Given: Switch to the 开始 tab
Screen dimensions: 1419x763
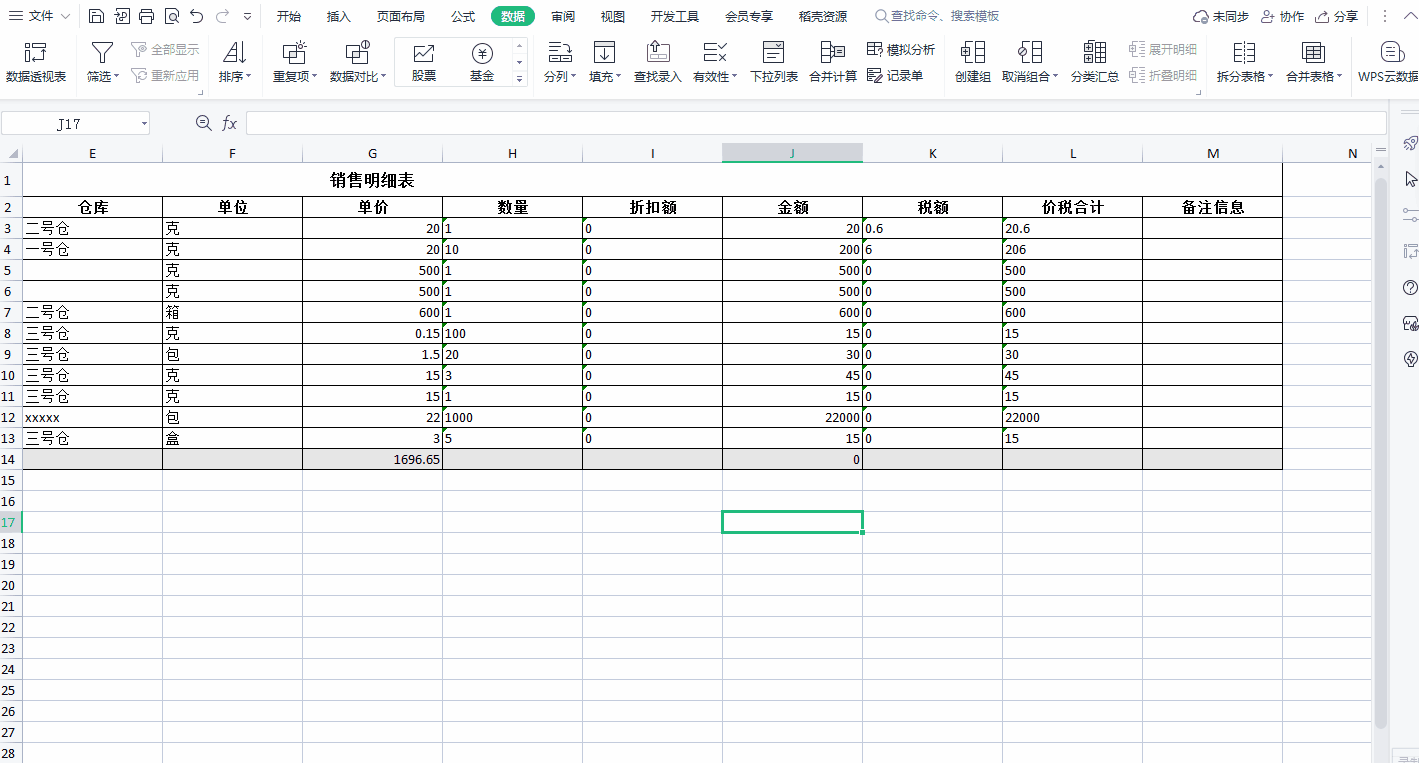Looking at the screenshot, I should (289, 16).
